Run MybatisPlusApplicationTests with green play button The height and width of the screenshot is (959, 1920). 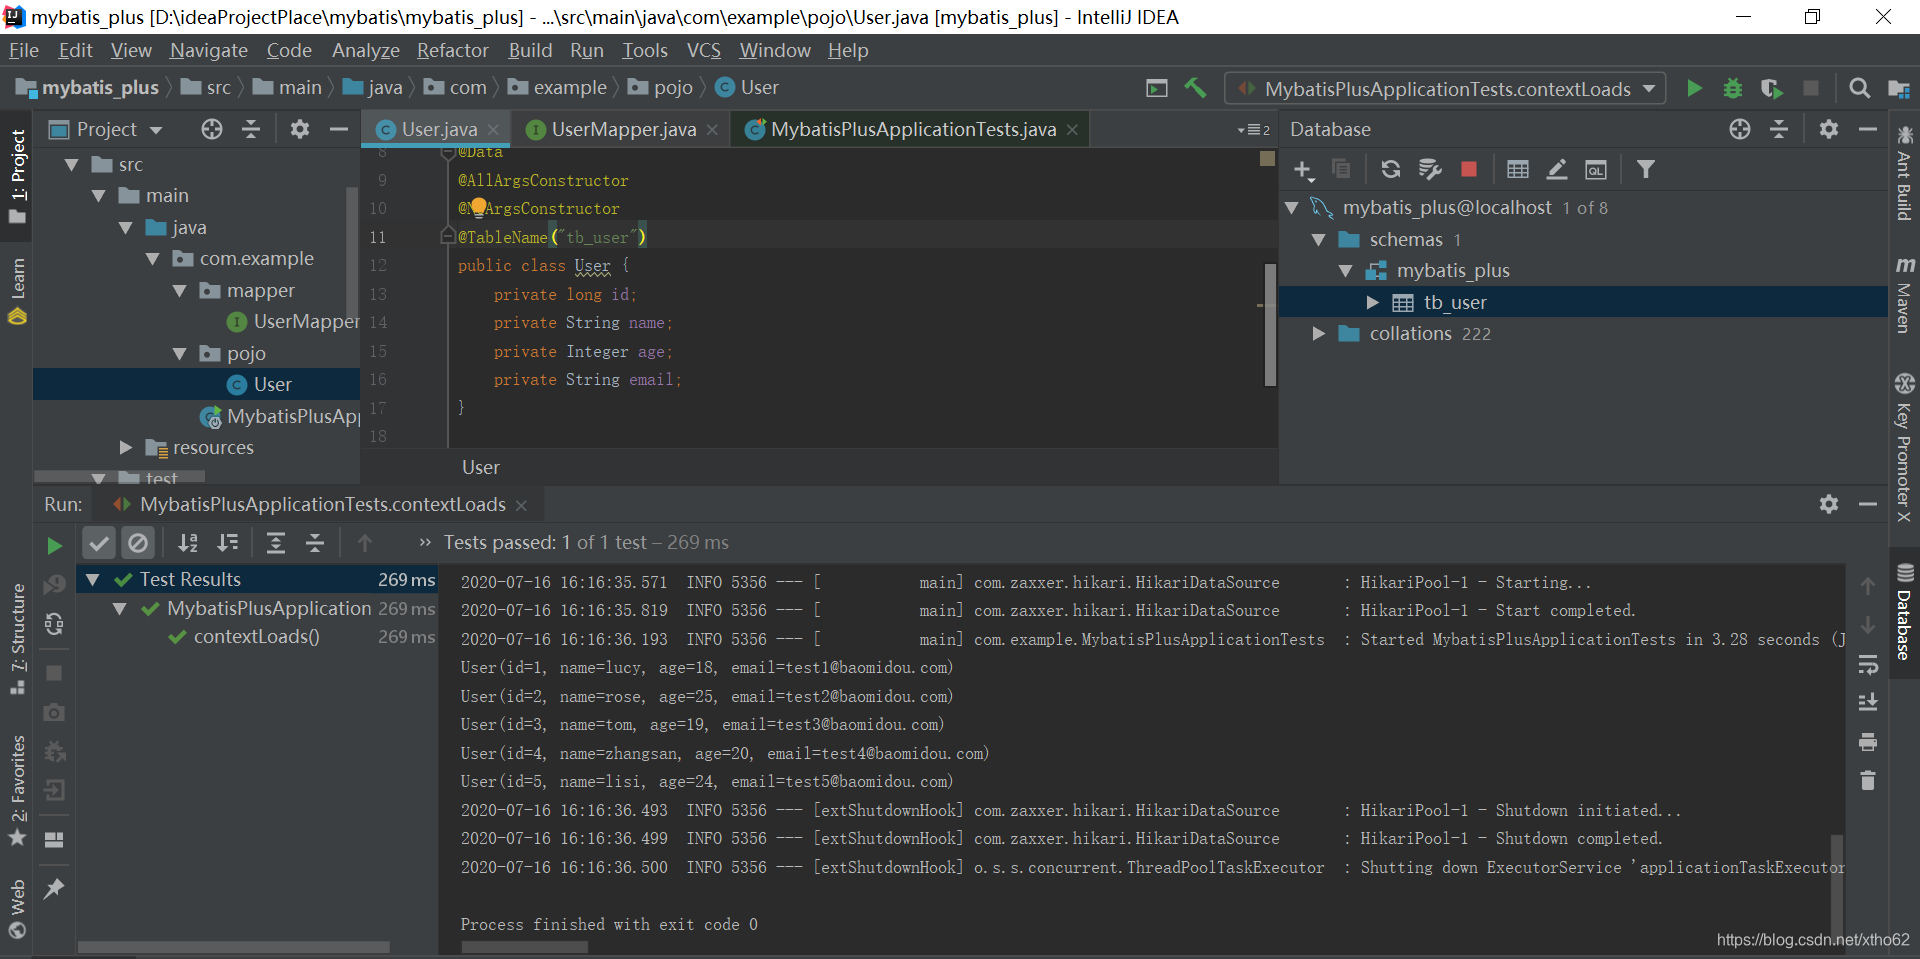tap(1694, 88)
